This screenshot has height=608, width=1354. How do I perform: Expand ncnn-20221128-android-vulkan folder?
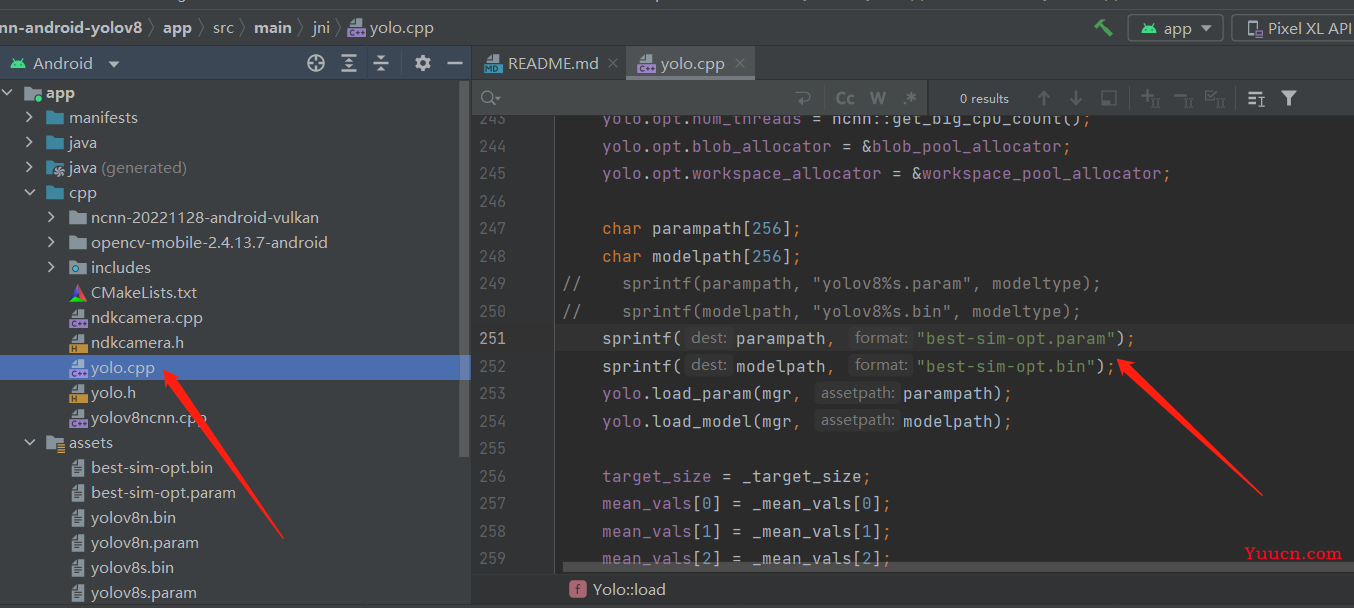[52, 217]
